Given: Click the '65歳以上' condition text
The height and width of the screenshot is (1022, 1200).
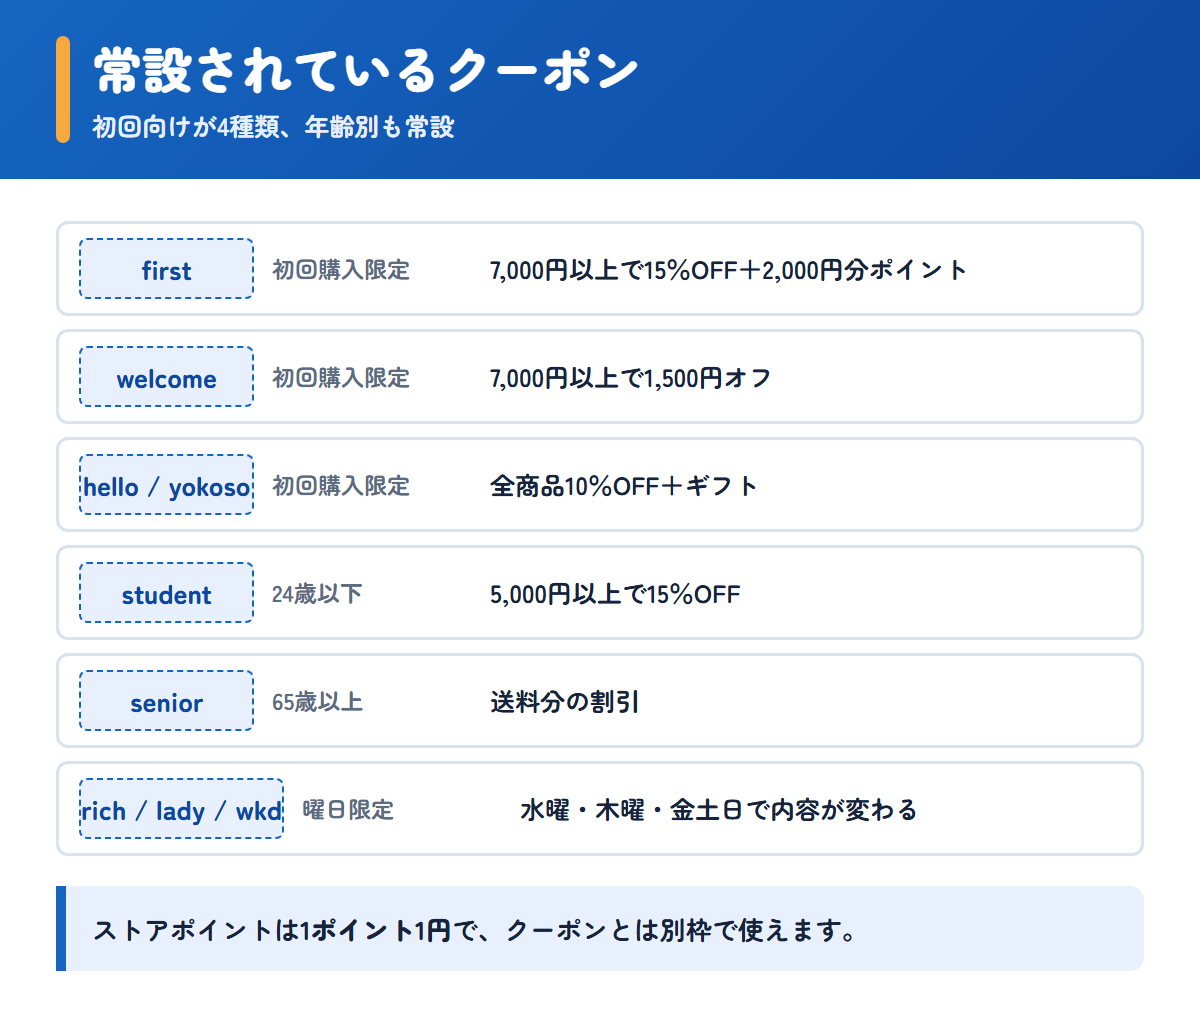Looking at the screenshot, I should point(317,701).
